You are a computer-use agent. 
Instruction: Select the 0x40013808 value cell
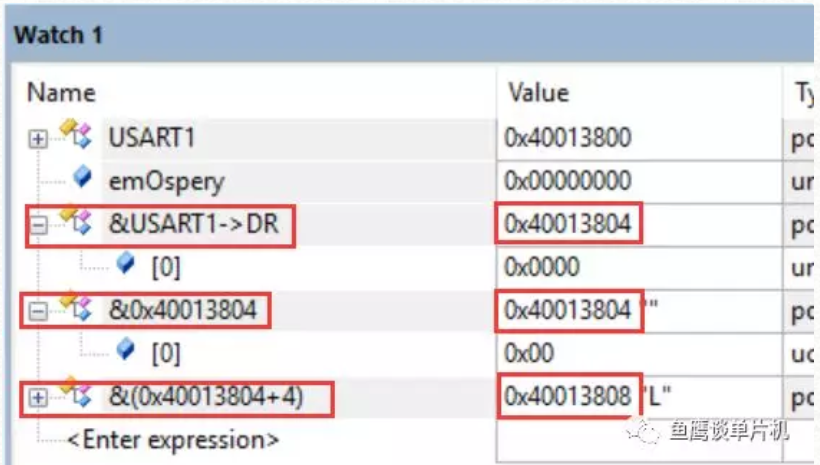[567, 396]
